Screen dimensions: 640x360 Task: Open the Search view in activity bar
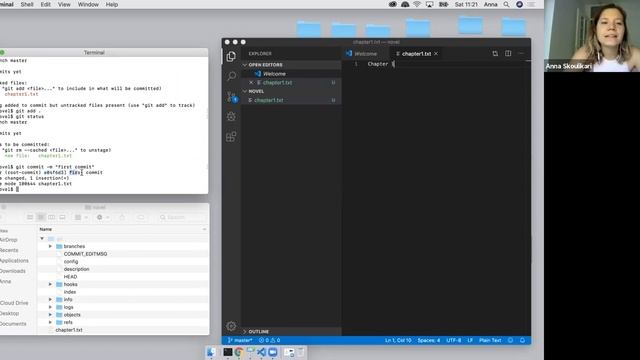pyautogui.click(x=231, y=76)
